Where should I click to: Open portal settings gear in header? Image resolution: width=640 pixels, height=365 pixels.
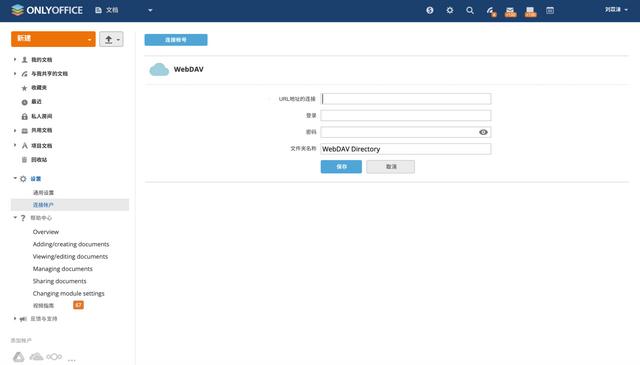[x=450, y=10]
